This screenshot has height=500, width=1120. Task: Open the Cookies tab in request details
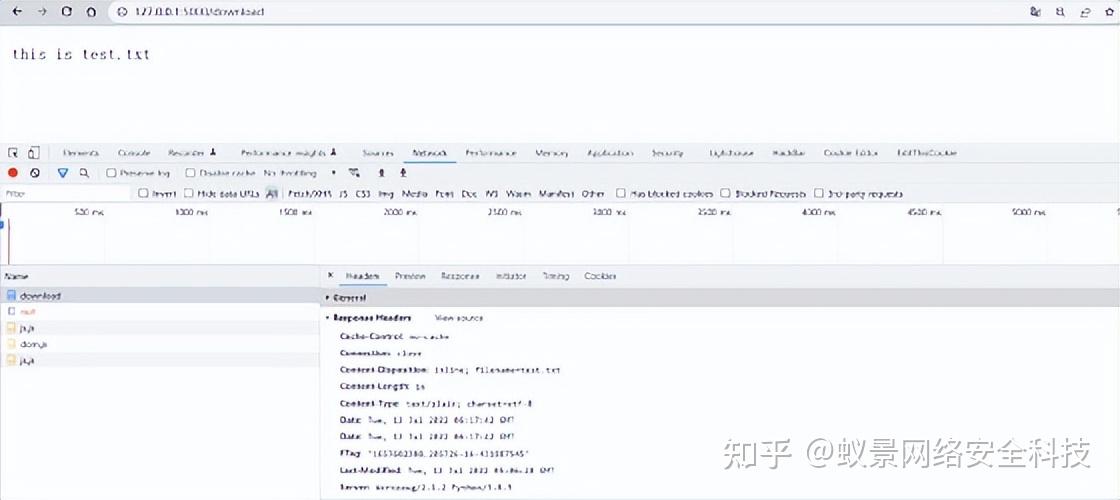[x=600, y=276]
